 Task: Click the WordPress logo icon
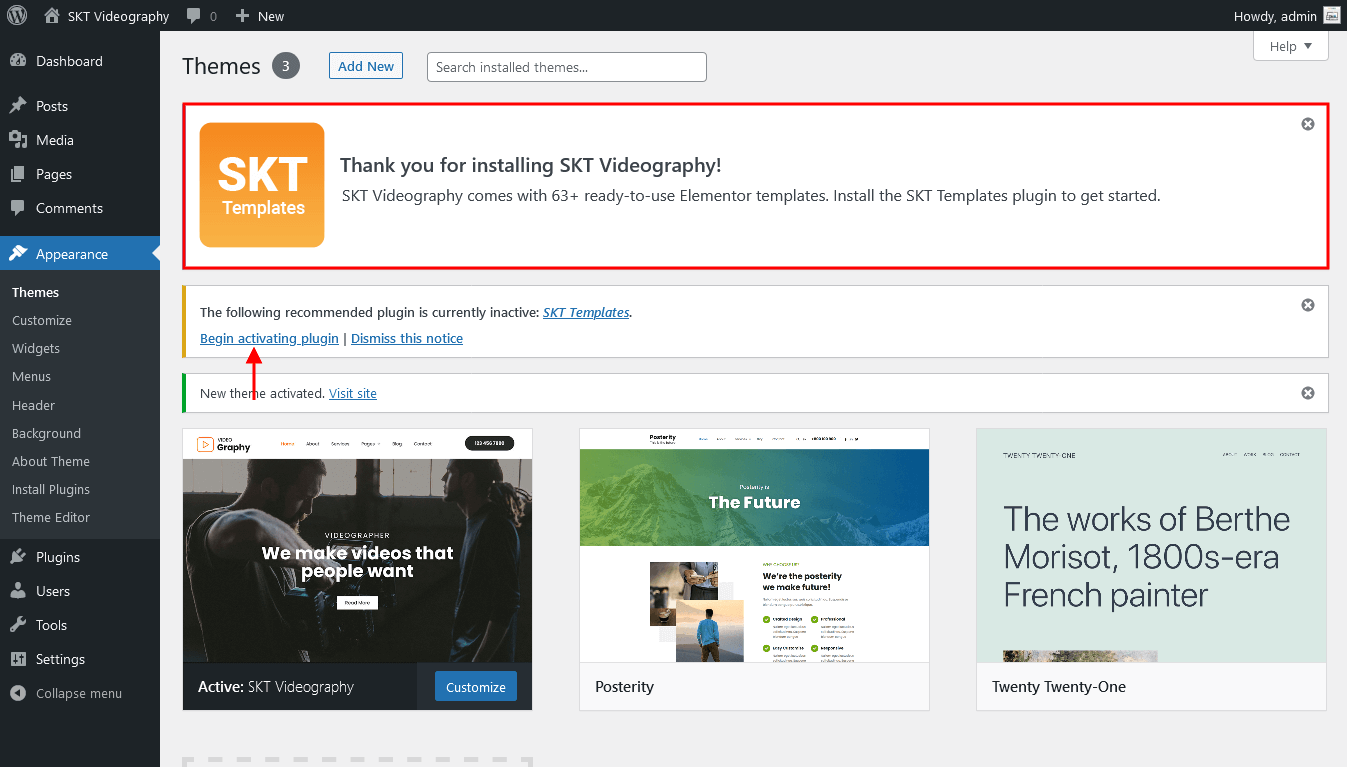[17, 15]
